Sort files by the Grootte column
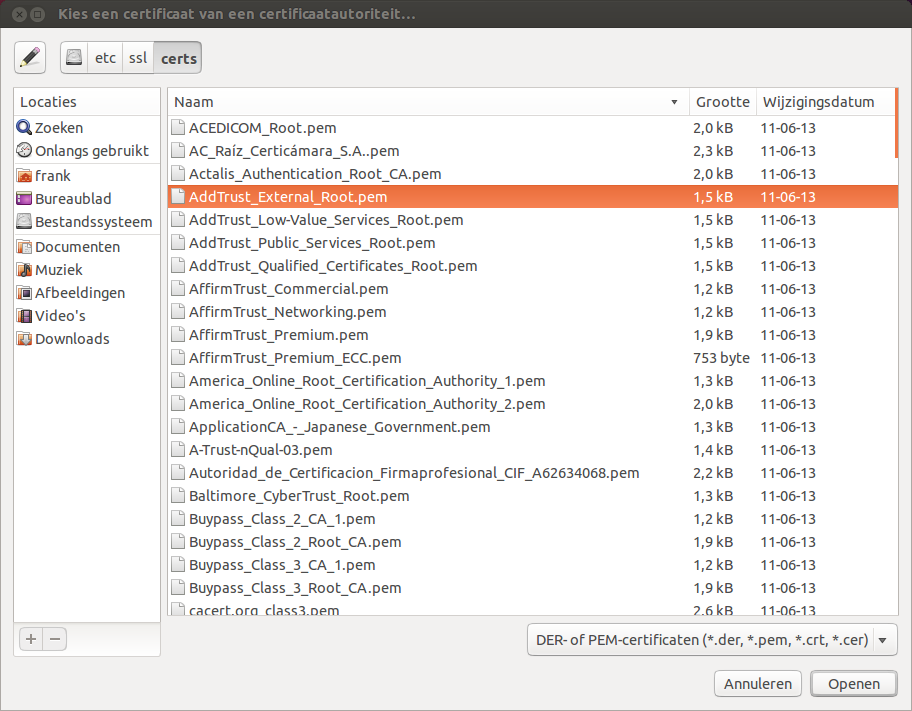 [x=722, y=102]
